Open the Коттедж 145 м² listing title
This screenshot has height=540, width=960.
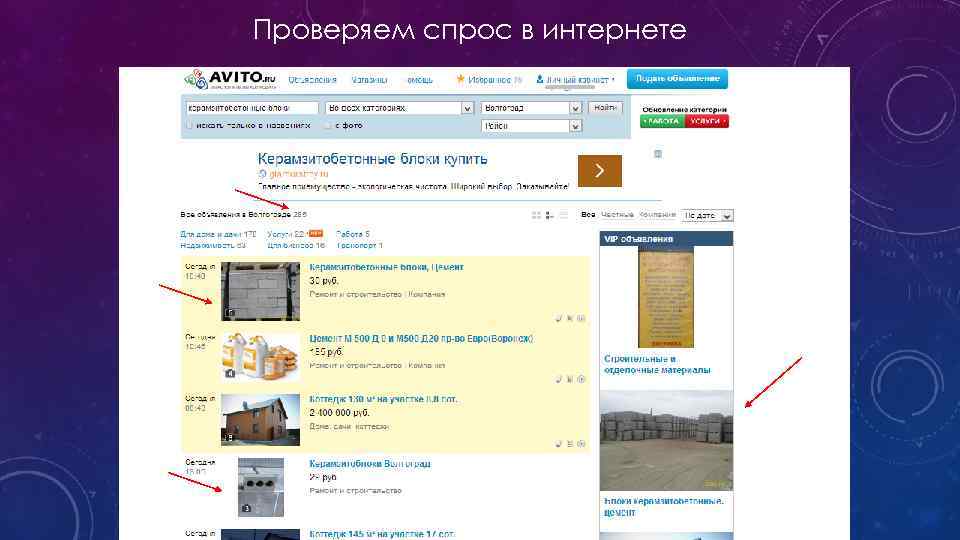(x=382, y=534)
